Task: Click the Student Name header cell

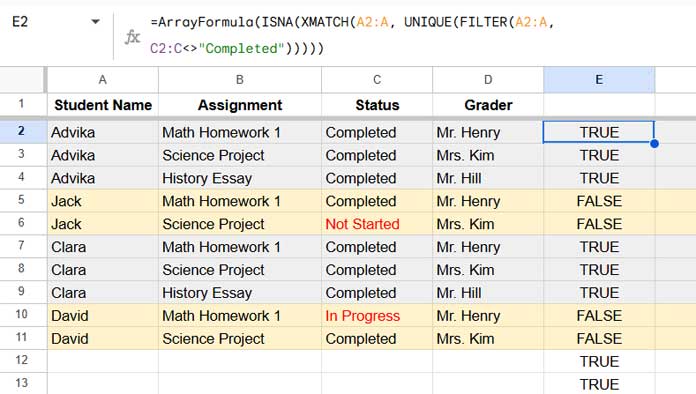Action: click(103, 105)
